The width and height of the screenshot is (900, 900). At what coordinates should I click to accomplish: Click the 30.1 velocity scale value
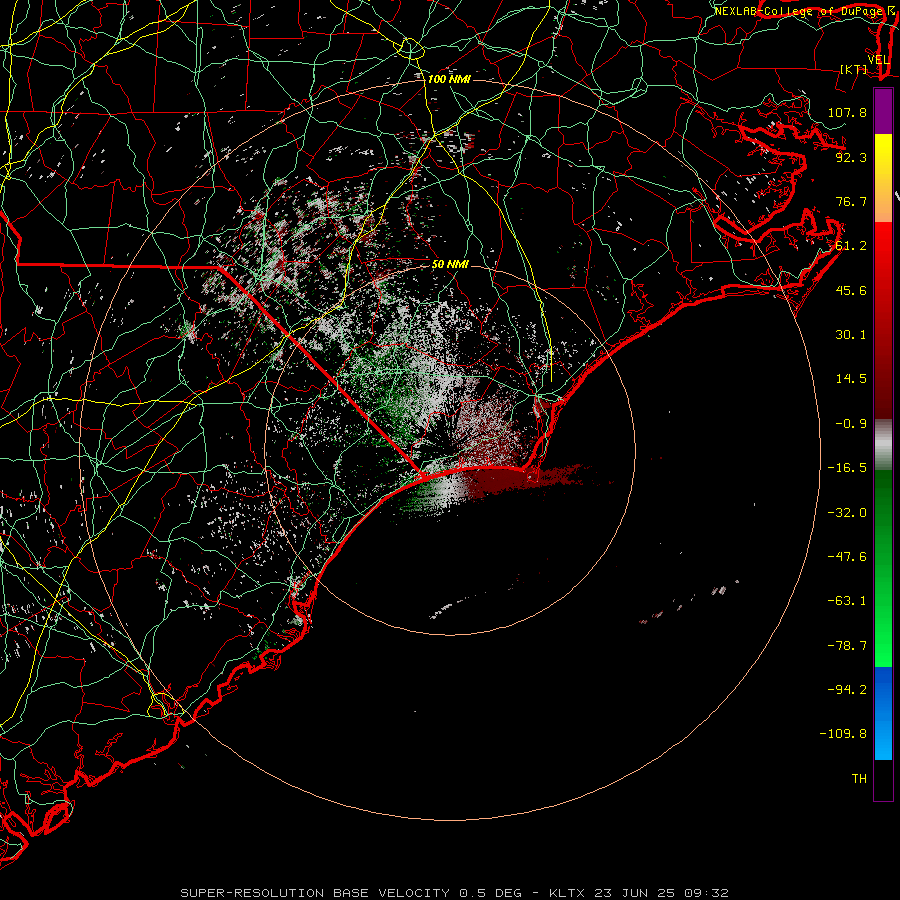point(851,335)
